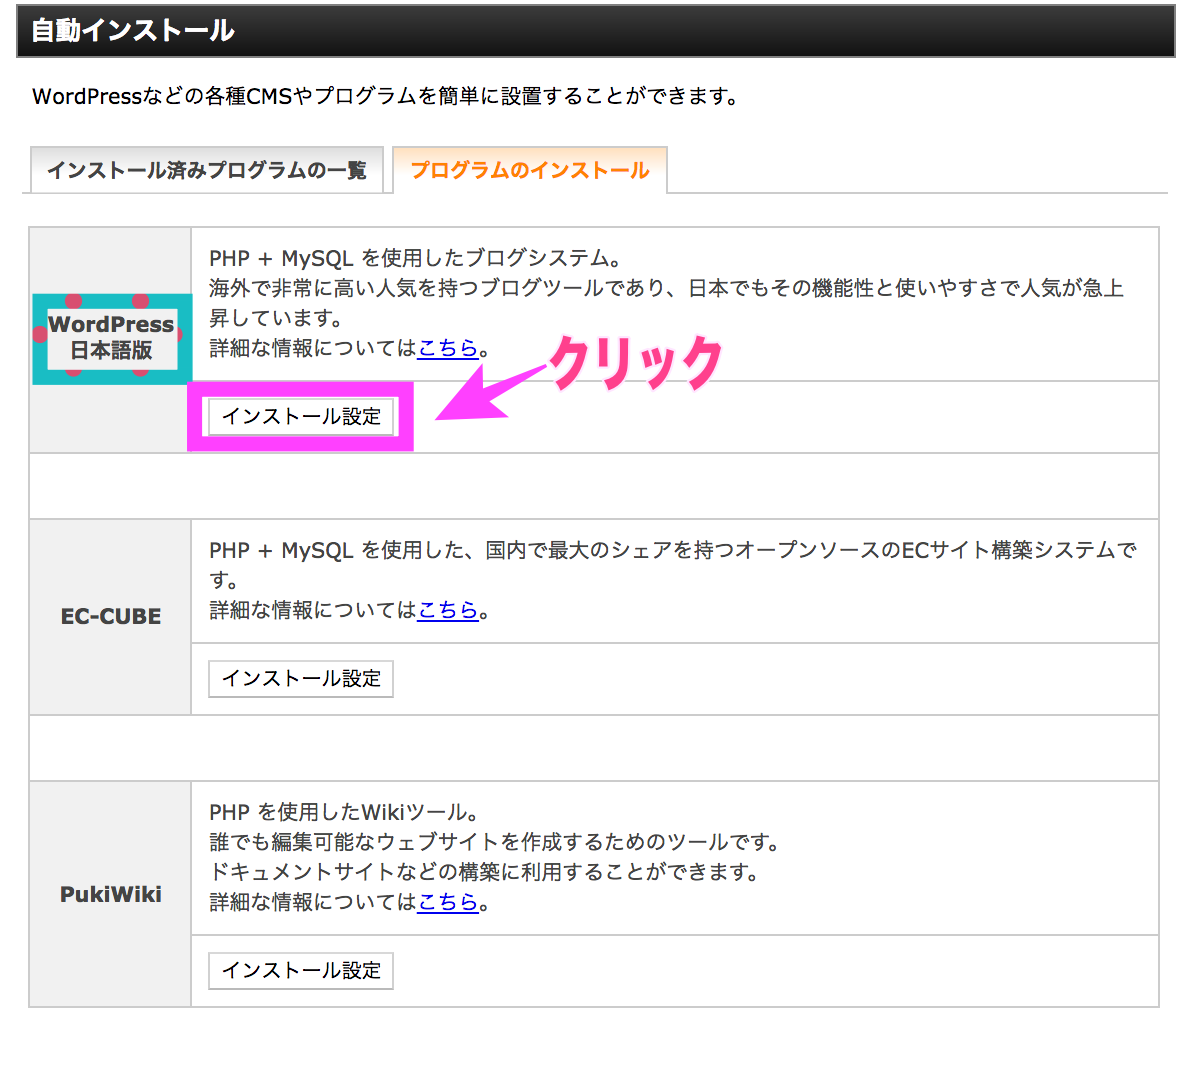Image resolution: width=1188 pixels, height=1078 pixels.
Task: Open the インストール済みプログラムの一覧 tab
Action: pyautogui.click(x=207, y=170)
